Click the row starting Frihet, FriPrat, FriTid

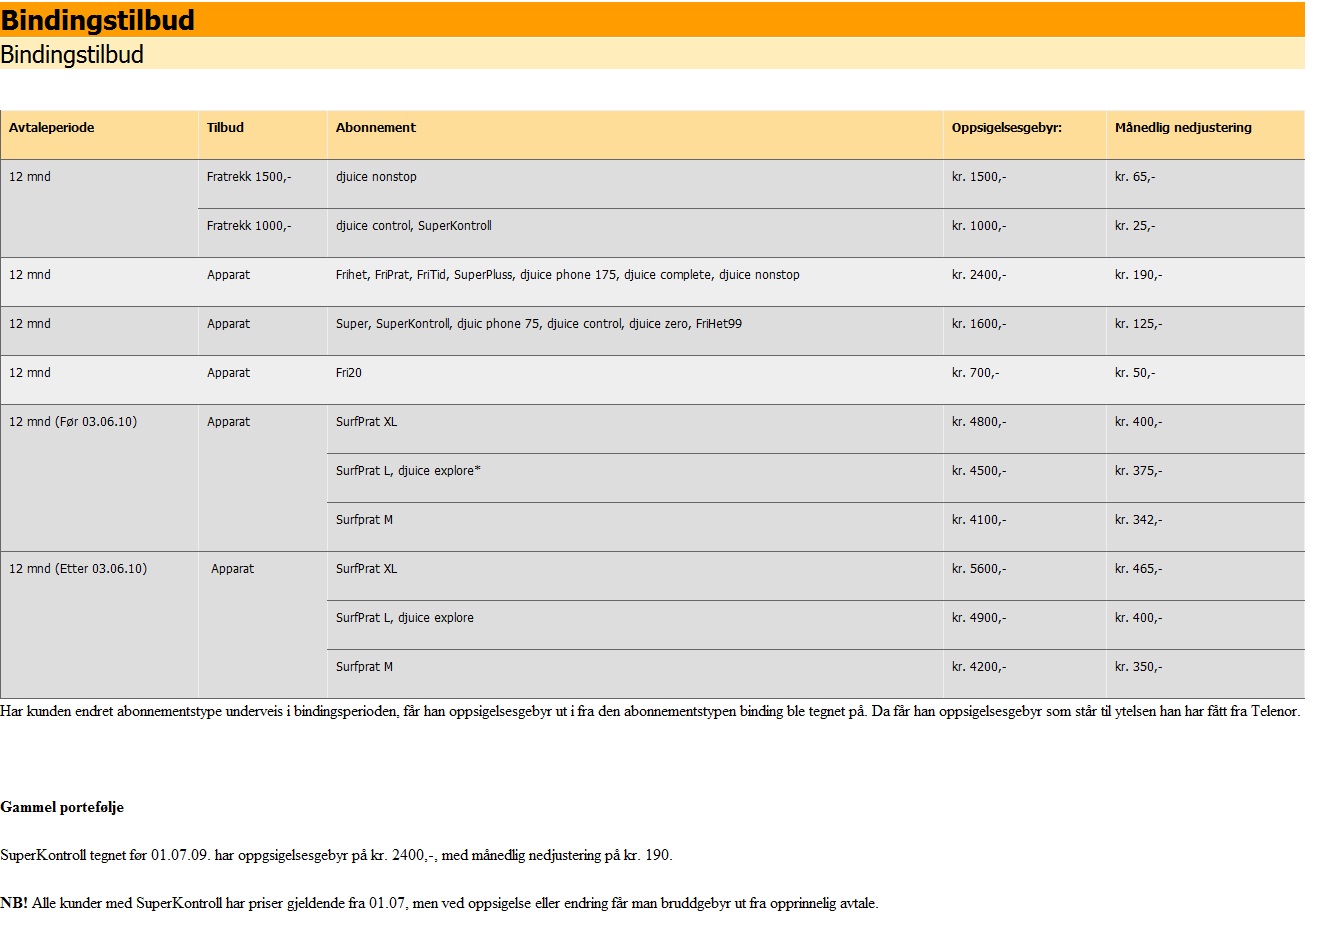pos(652,282)
